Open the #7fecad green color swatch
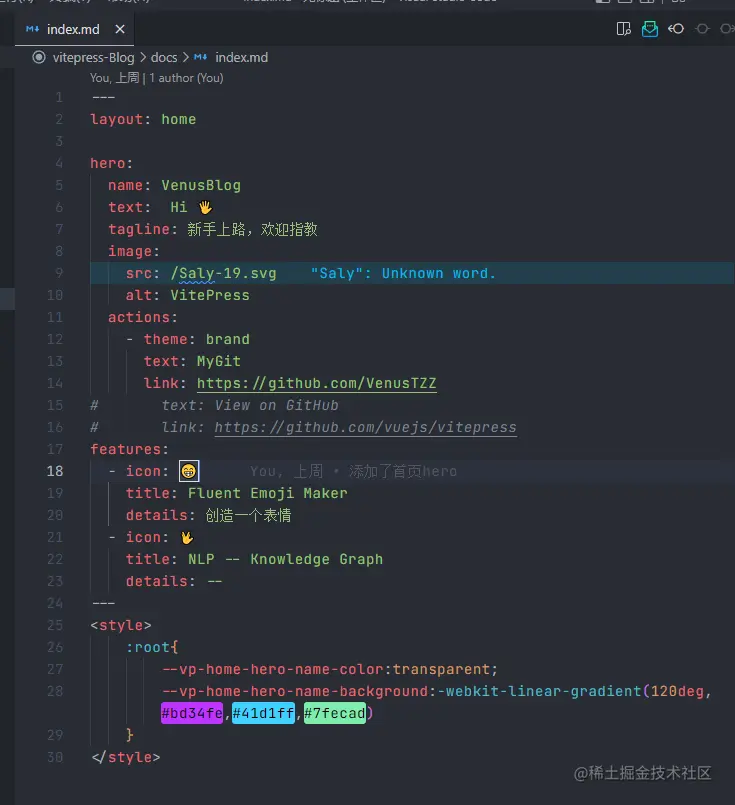 pos(335,713)
